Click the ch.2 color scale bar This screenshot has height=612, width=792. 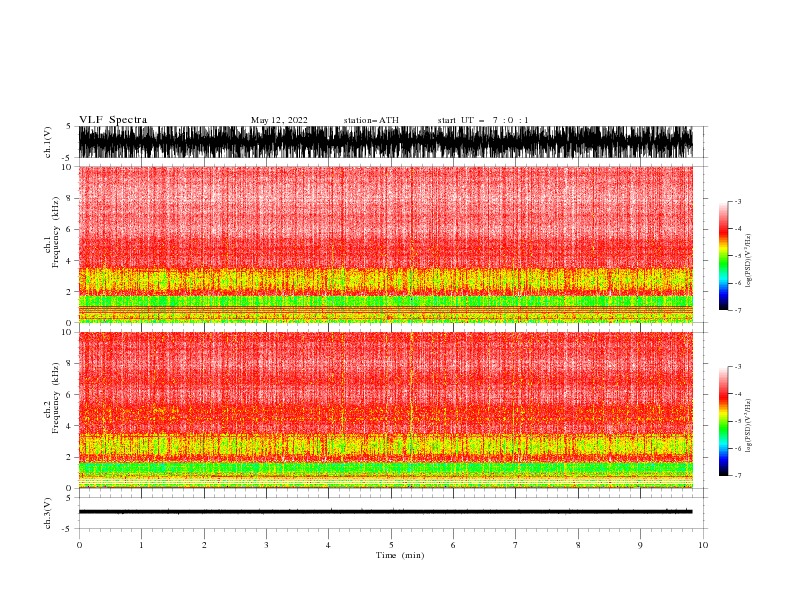pyautogui.click(x=723, y=421)
